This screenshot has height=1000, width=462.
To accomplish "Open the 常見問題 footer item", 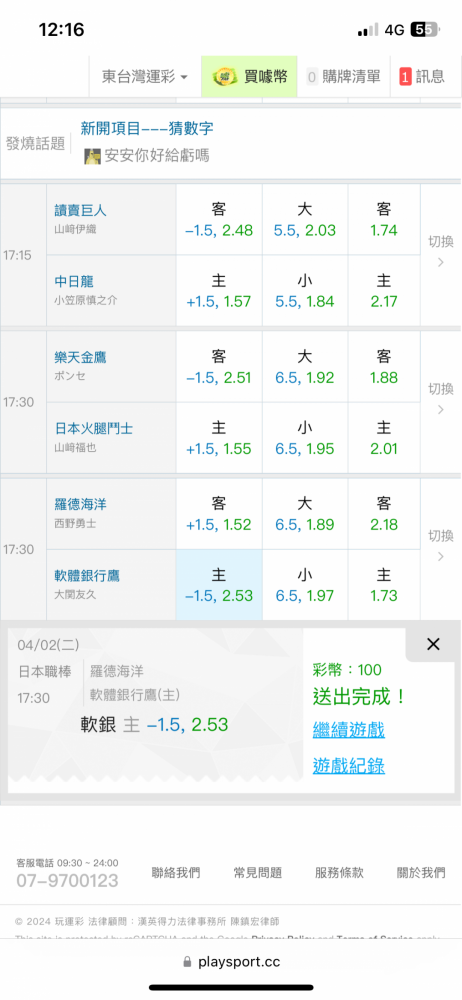I will pos(258,873).
